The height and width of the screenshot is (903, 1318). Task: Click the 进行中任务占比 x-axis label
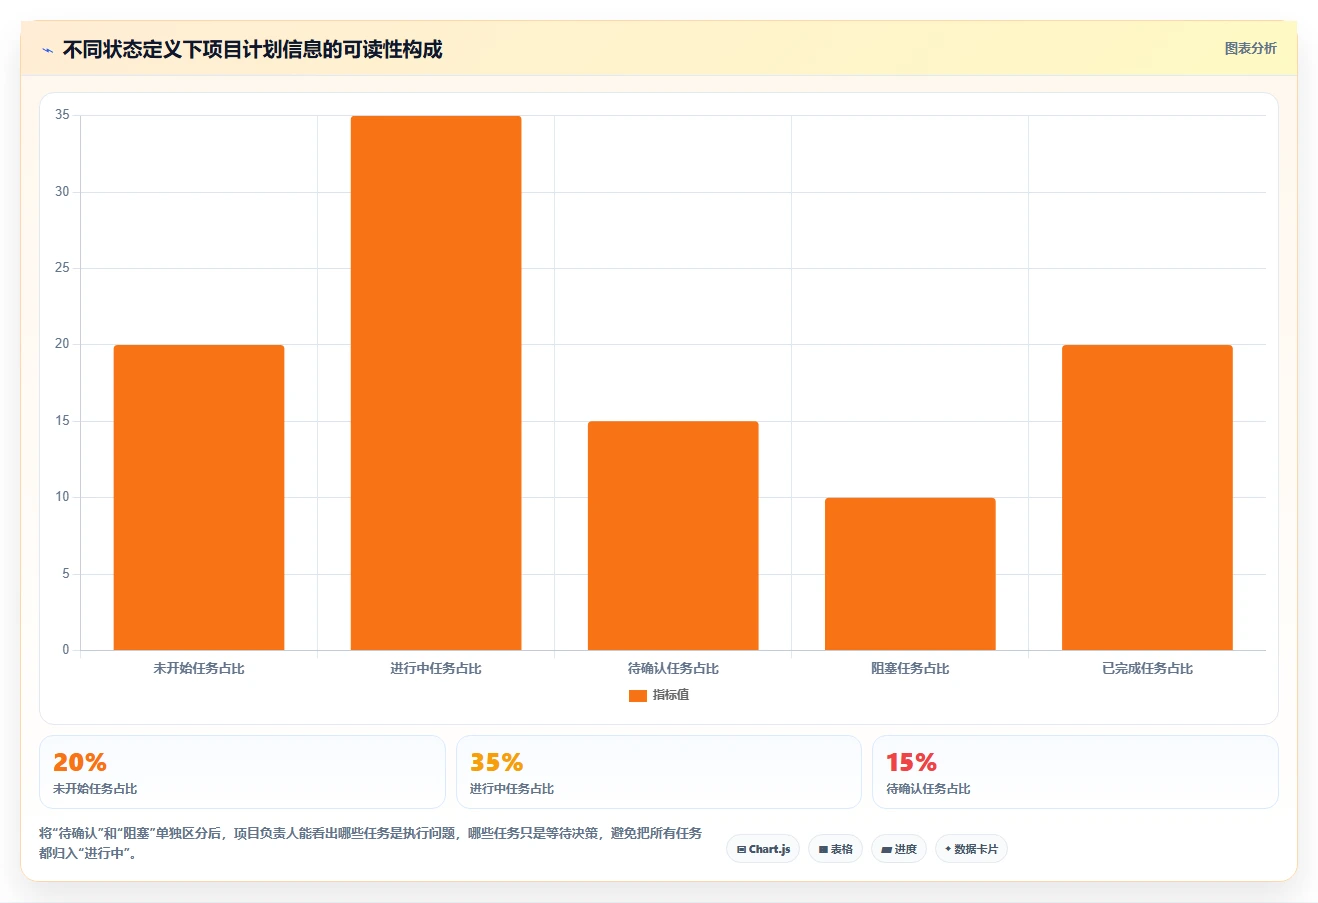click(436, 668)
